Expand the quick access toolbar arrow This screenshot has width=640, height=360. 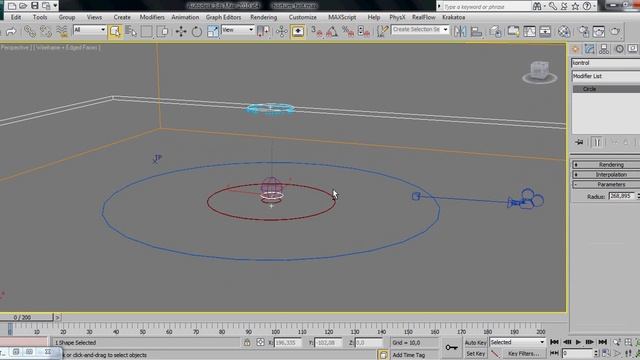[x=55, y=6]
